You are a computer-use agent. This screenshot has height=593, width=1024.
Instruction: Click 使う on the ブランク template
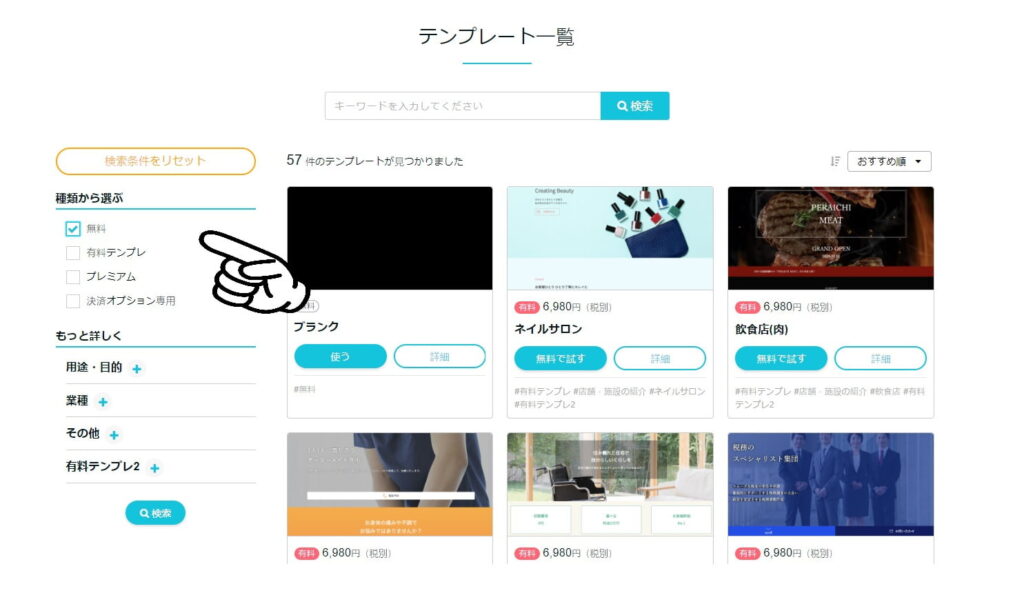pos(340,357)
